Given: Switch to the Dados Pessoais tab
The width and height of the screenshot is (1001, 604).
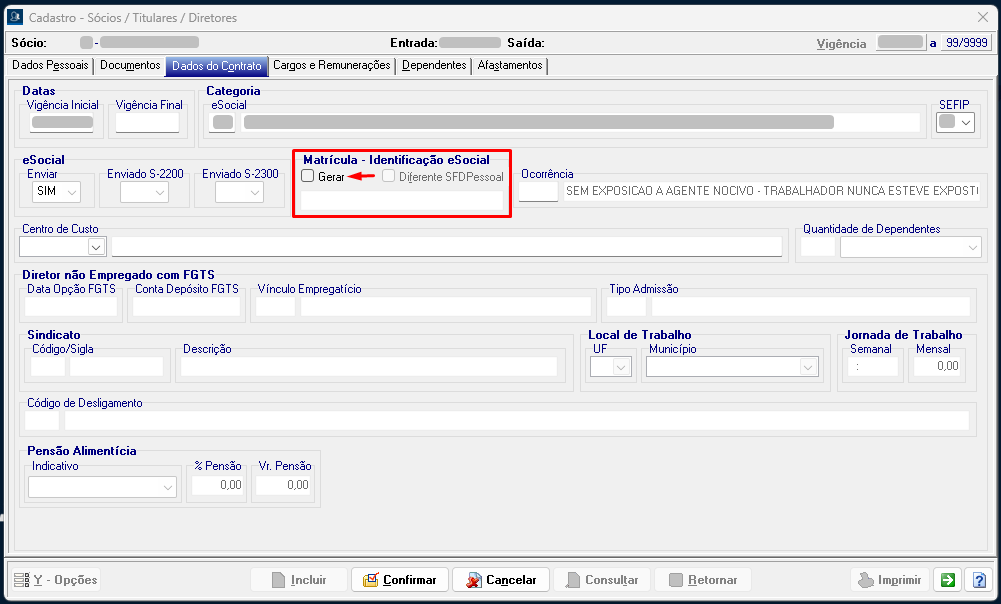Looking at the screenshot, I should (50, 66).
